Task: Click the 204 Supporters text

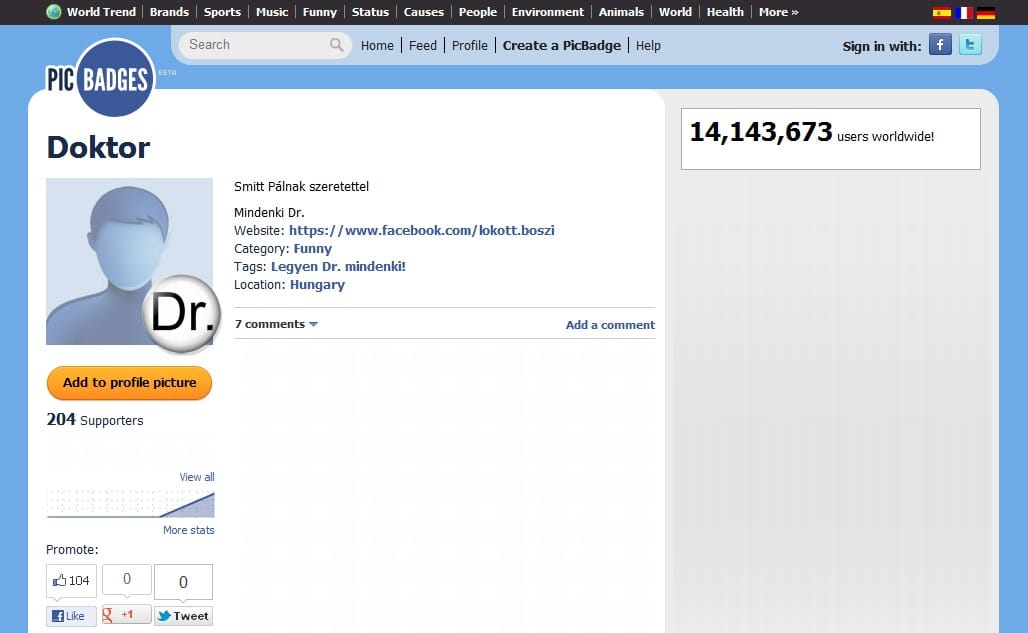Action: tap(95, 419)
